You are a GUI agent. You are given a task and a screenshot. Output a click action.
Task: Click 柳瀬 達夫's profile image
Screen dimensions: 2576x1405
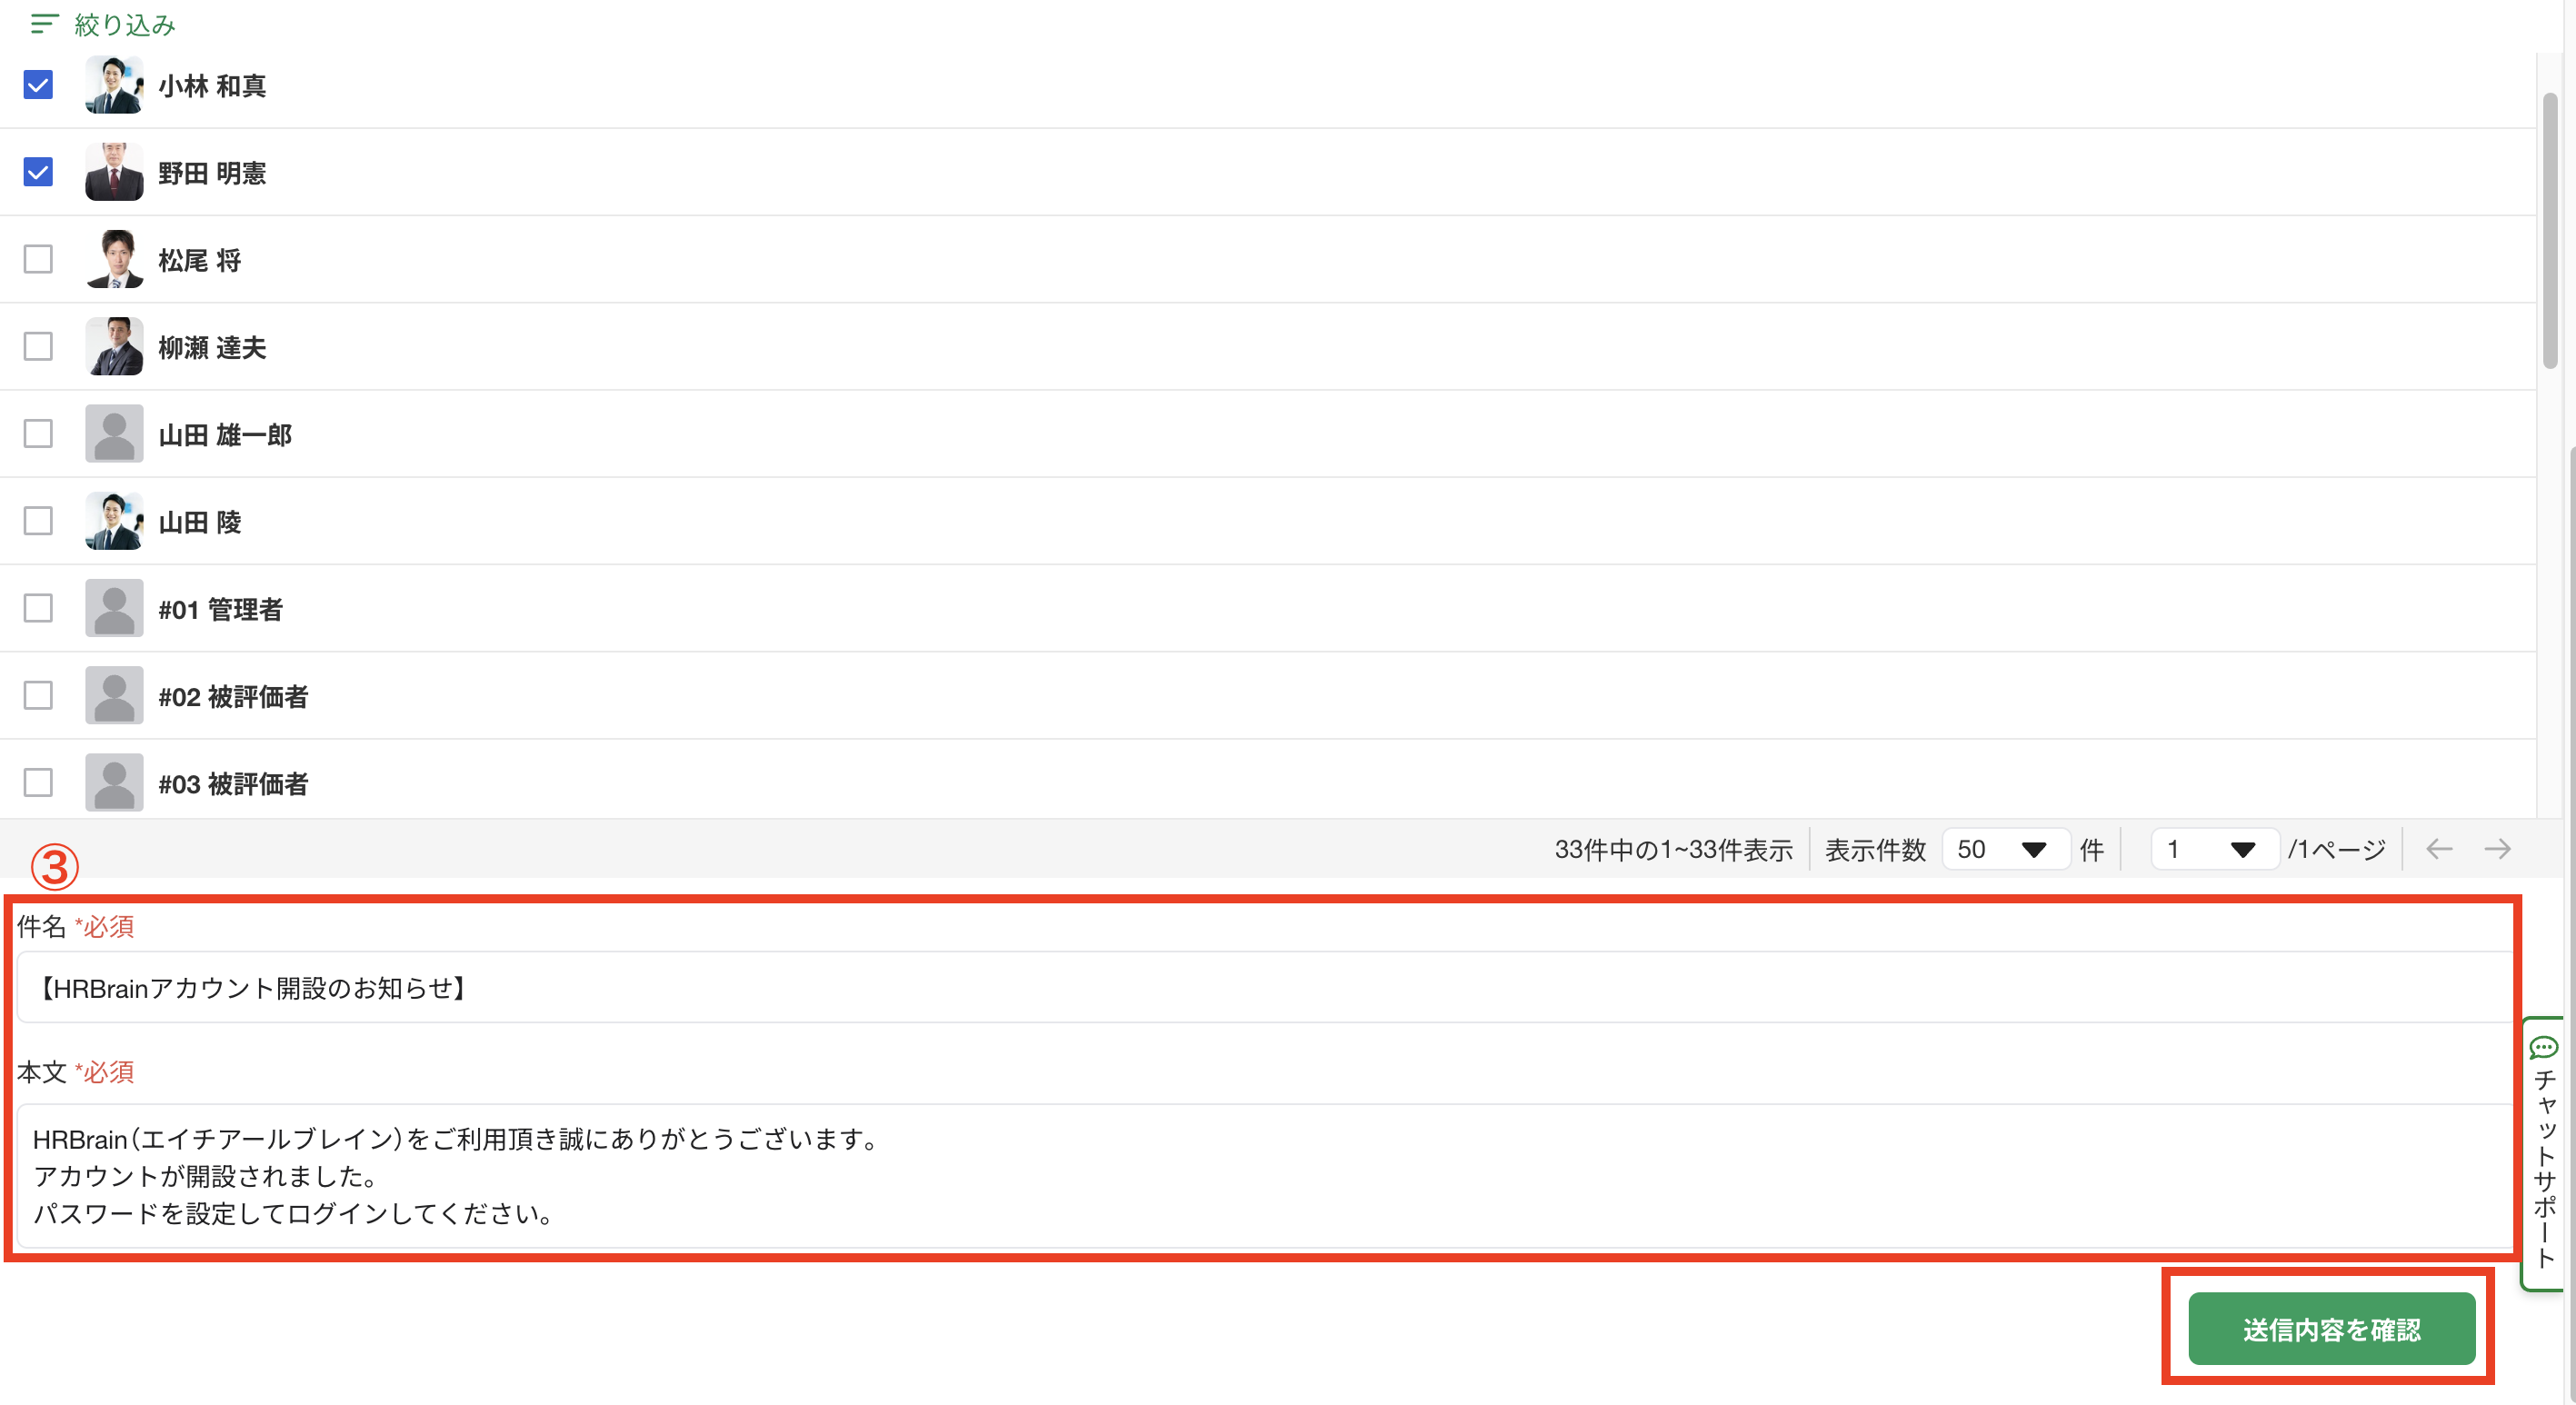114,347
